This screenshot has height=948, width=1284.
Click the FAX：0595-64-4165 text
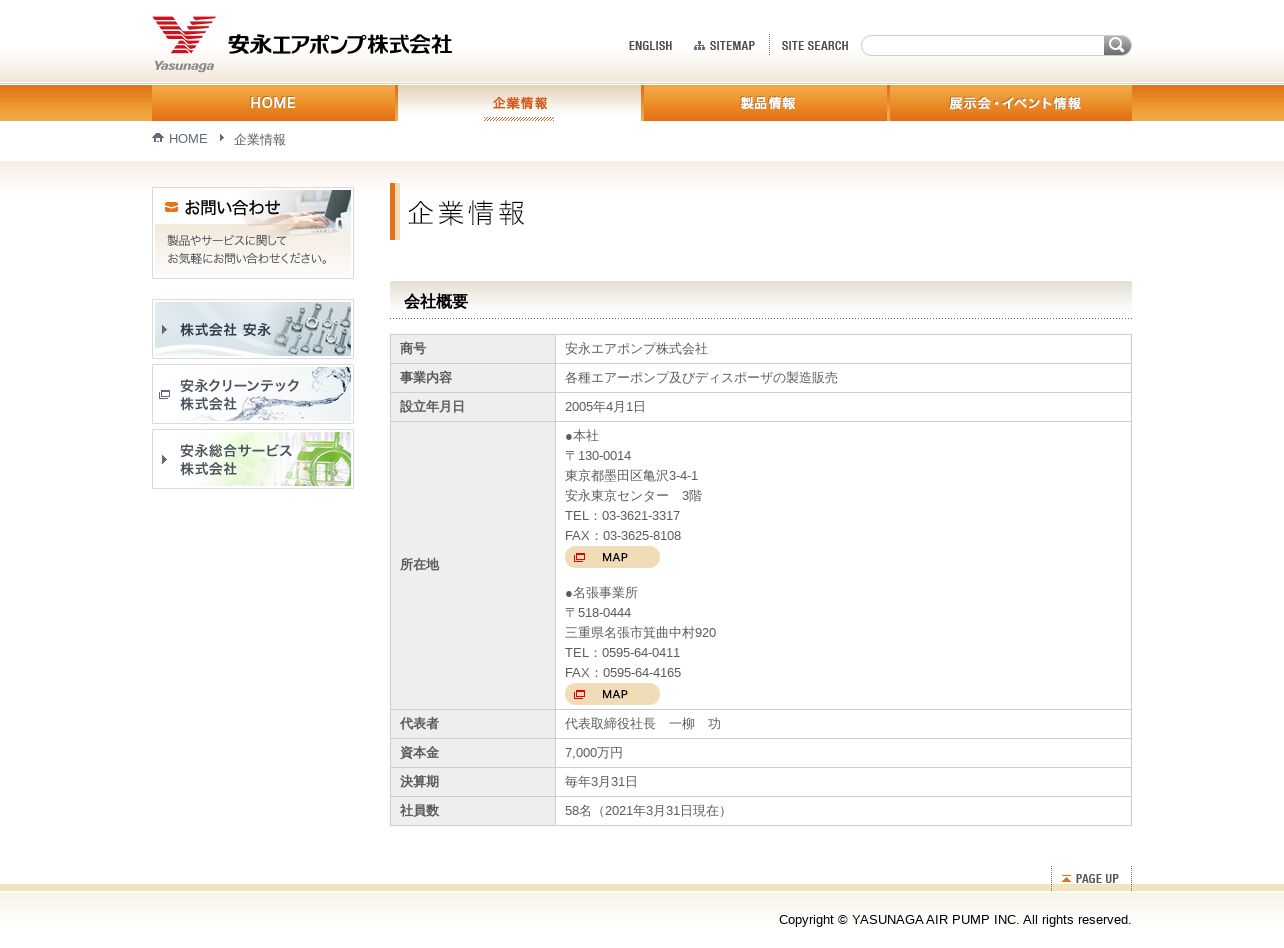[623, 673]
